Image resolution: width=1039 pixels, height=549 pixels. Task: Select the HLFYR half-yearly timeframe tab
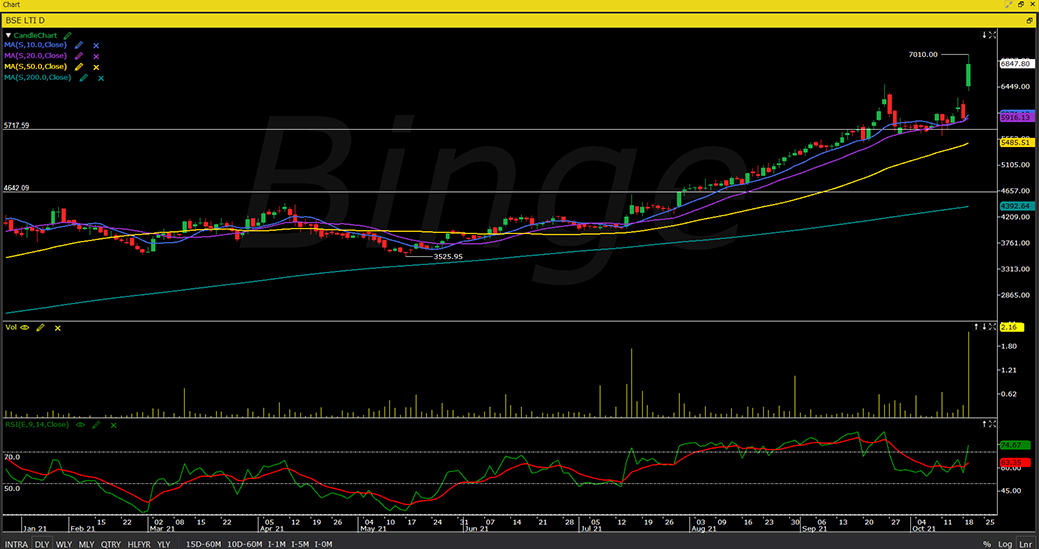coord(138,544)
